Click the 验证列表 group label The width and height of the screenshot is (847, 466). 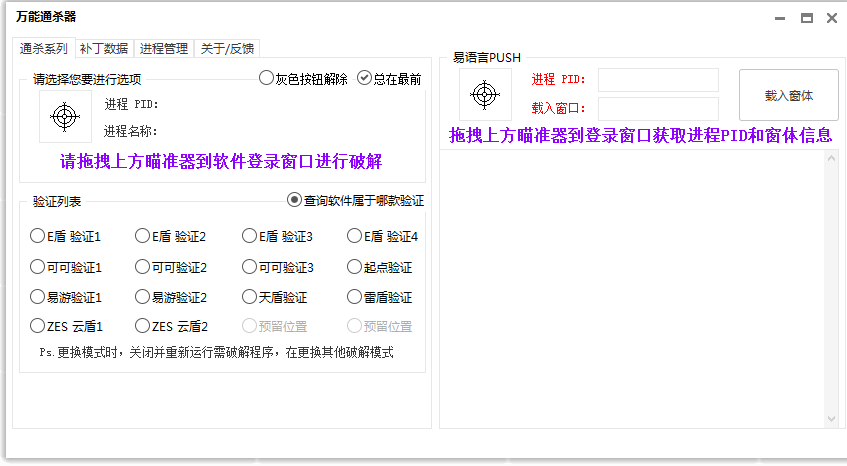click(x=57, y=201)
